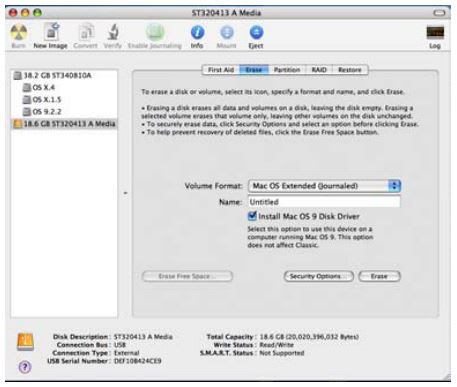The height and width of the screenshot is (387, 457).
Task: Open Security Options button
Action: pos(319,276)
